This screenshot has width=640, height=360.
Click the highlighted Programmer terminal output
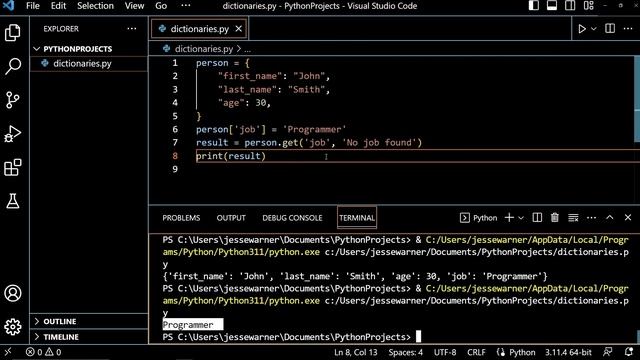pyautogui.click(x=192, y=325)
